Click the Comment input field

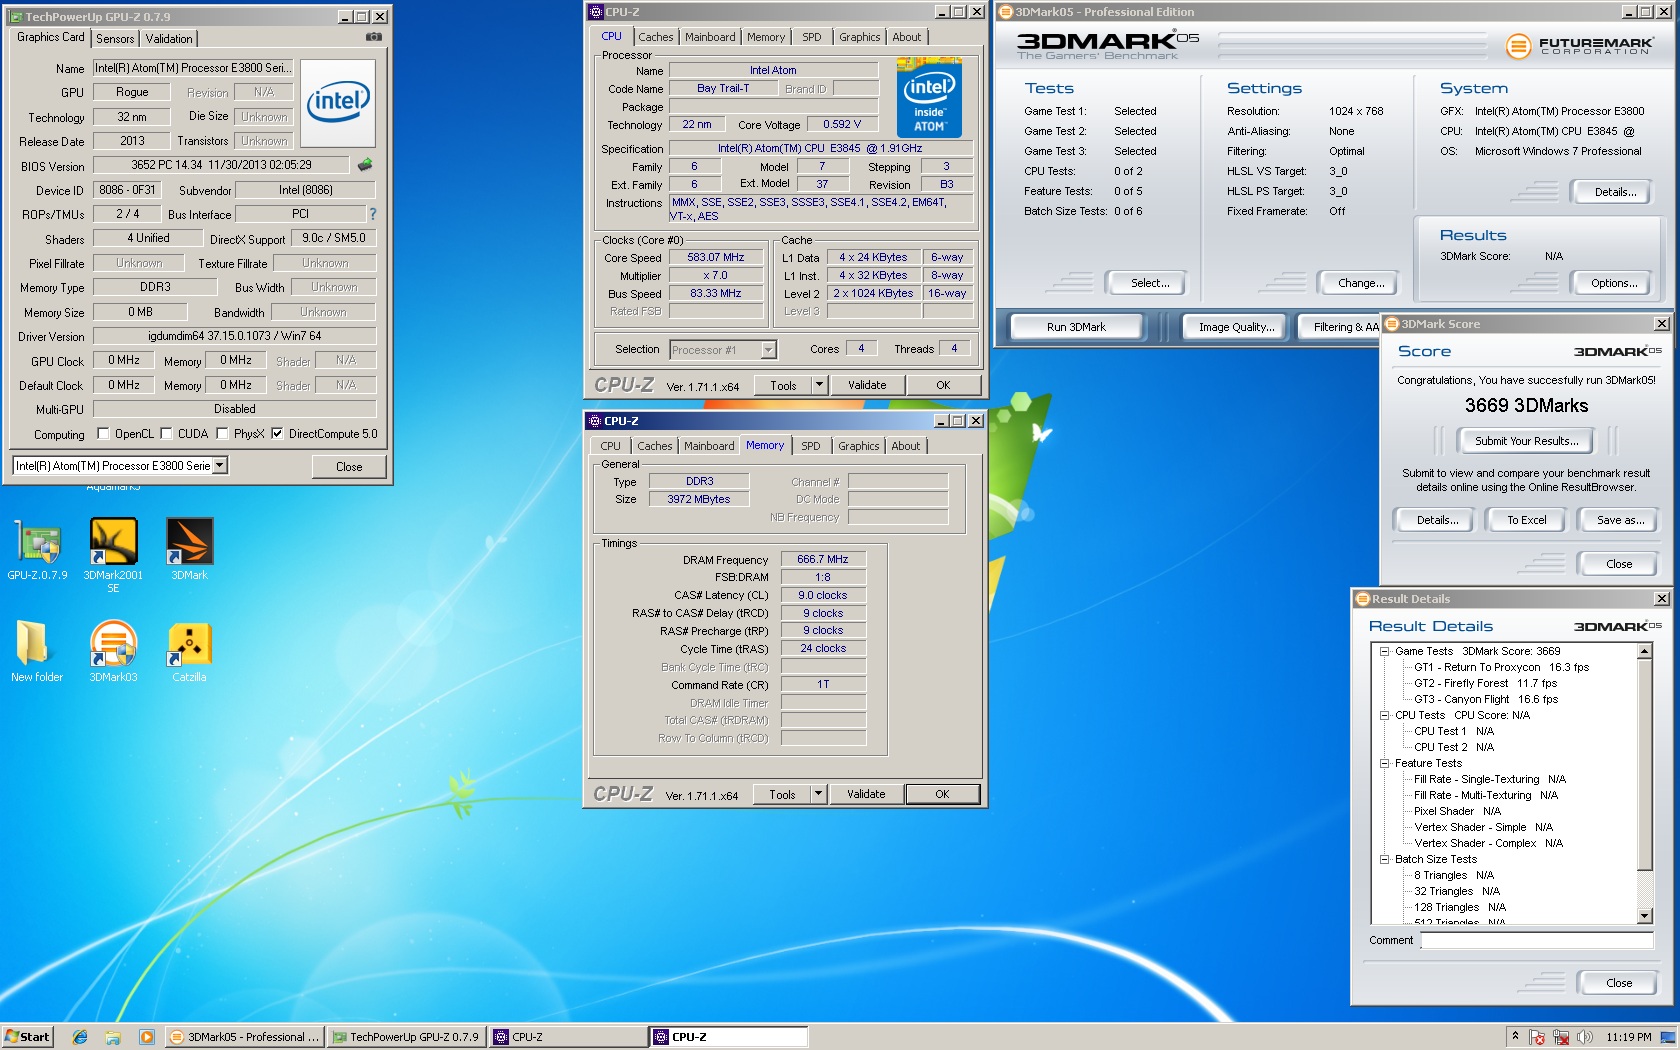(x=1537, y=940)
